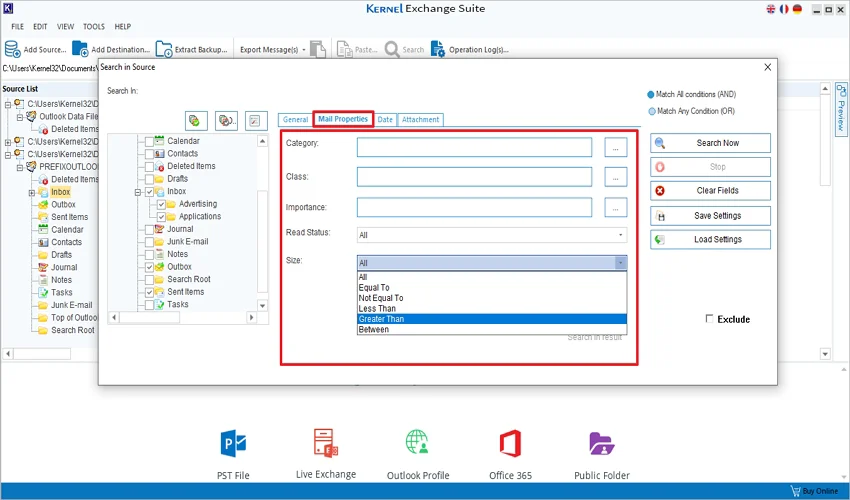
Task: Choose Equal To in Size list
Action: (x=492, y=287)
